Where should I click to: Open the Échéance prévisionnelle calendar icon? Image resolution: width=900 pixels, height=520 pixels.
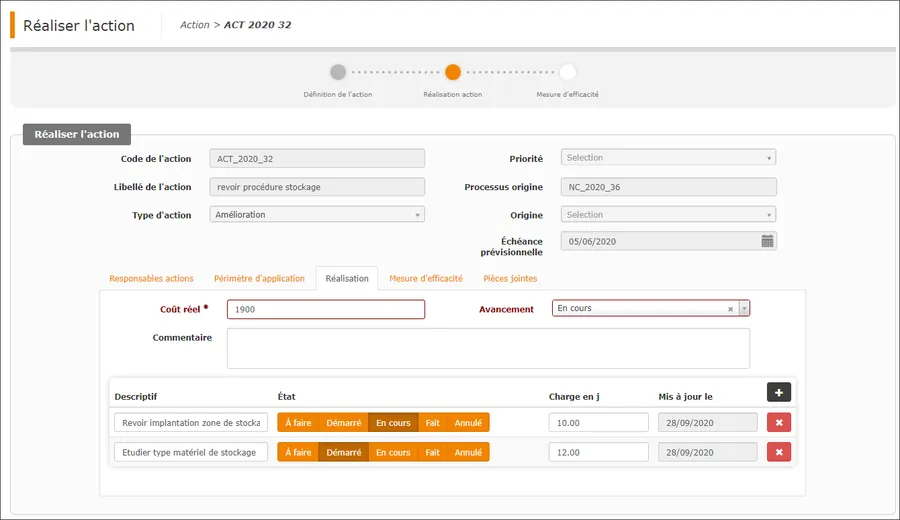point(767,241)
